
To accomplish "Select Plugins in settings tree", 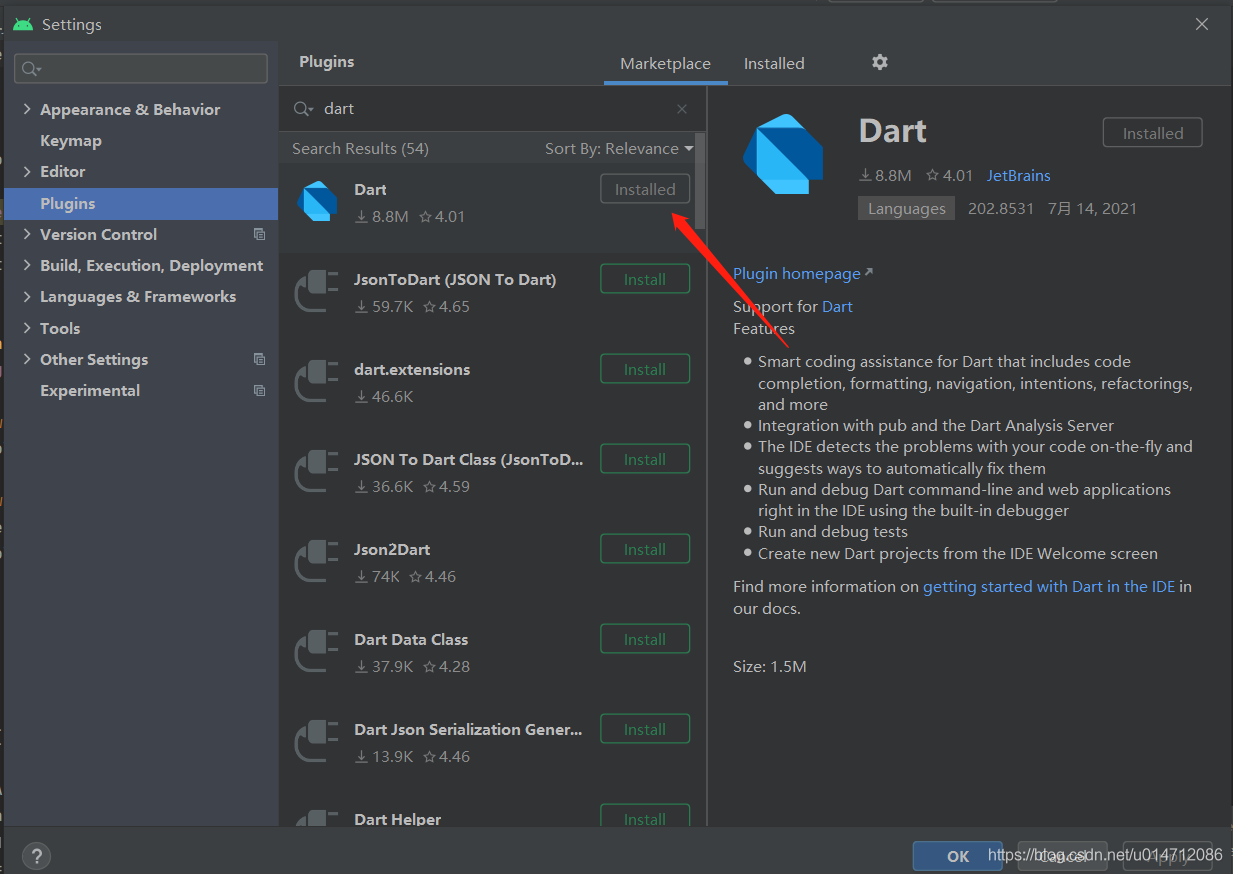I will click(141, 203).
